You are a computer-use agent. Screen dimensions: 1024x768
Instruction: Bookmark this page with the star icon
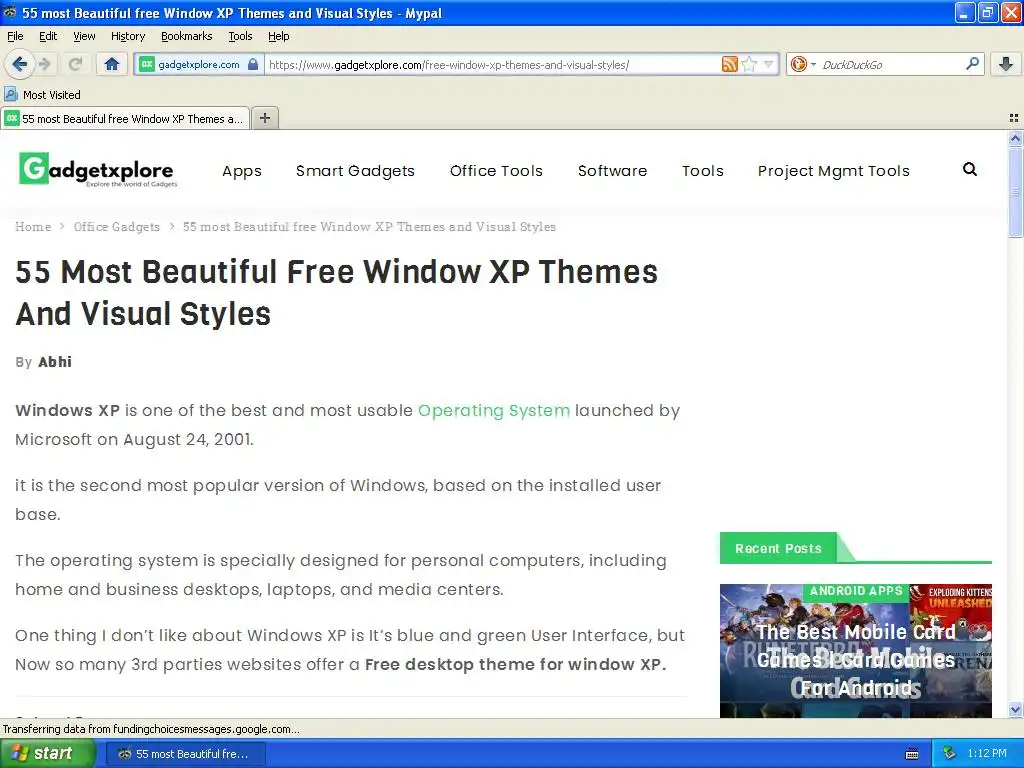749,64
